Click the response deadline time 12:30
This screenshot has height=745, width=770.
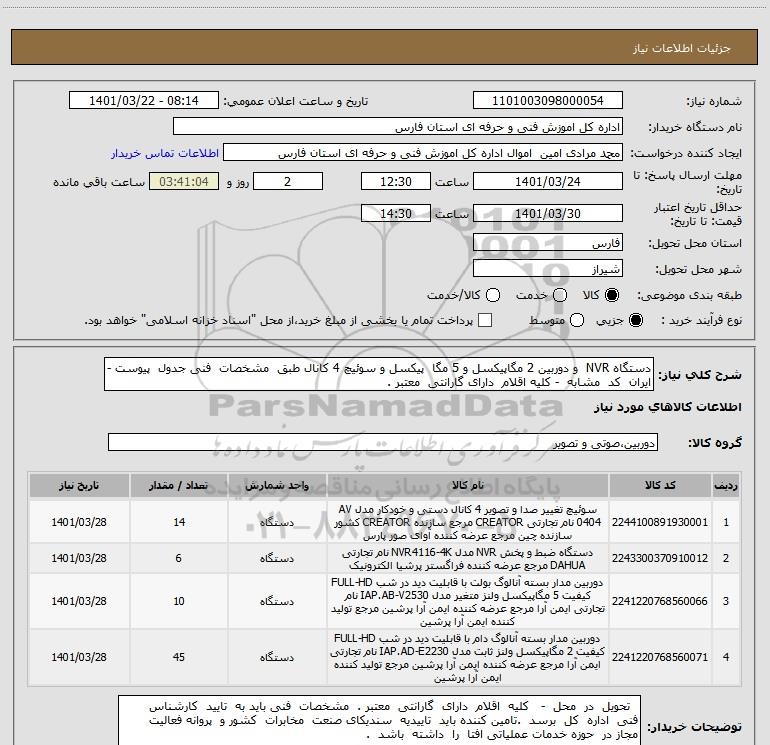pos(396,181)
